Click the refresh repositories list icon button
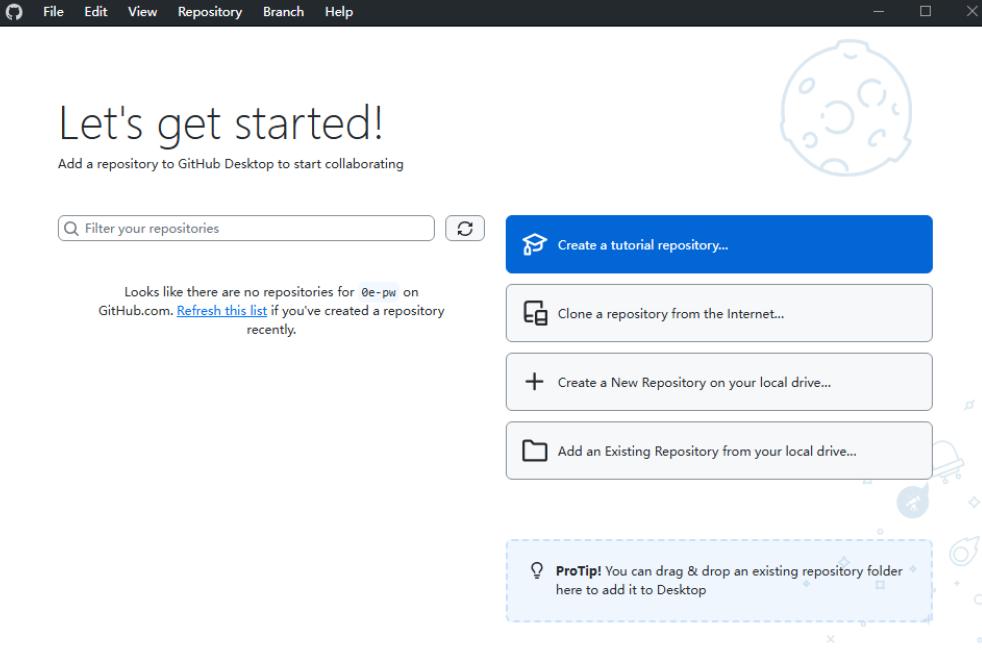 465,228
